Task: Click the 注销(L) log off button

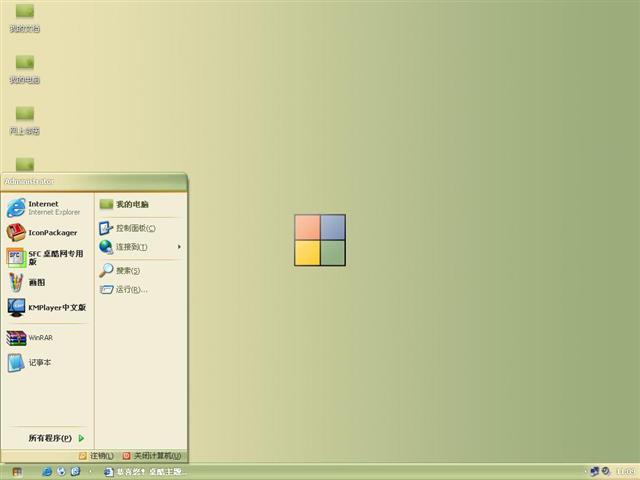Action: (96, 456)
